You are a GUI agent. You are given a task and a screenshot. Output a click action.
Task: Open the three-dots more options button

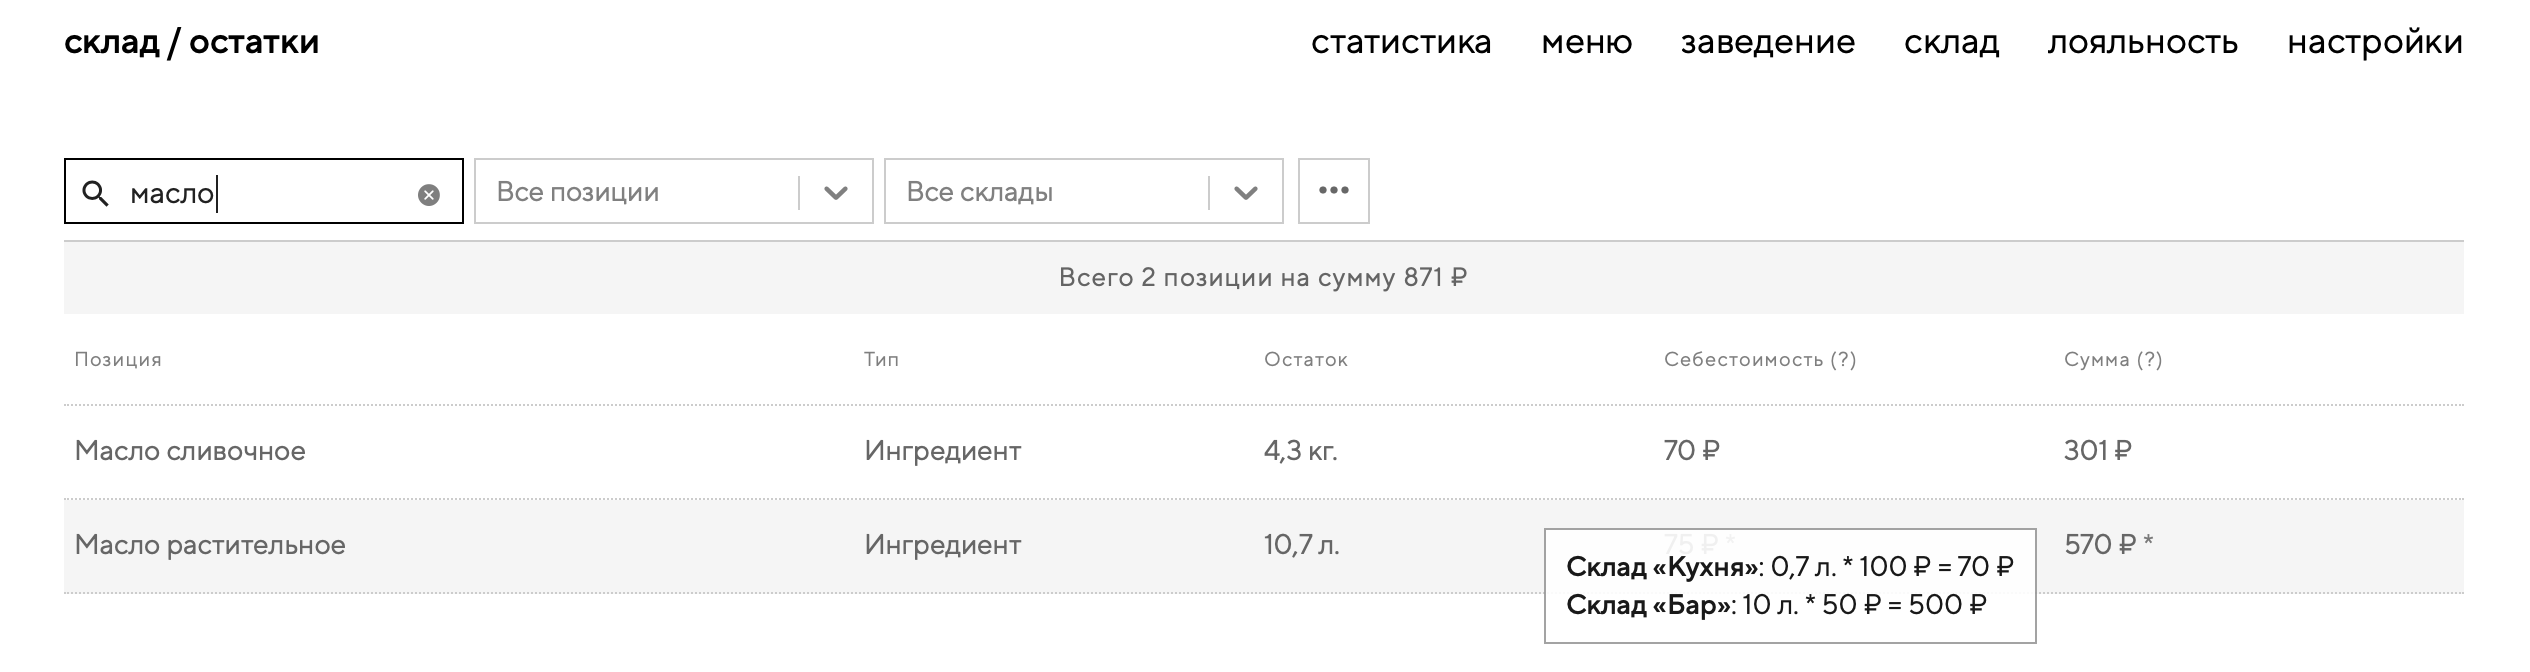click(x=1333, y=191)
